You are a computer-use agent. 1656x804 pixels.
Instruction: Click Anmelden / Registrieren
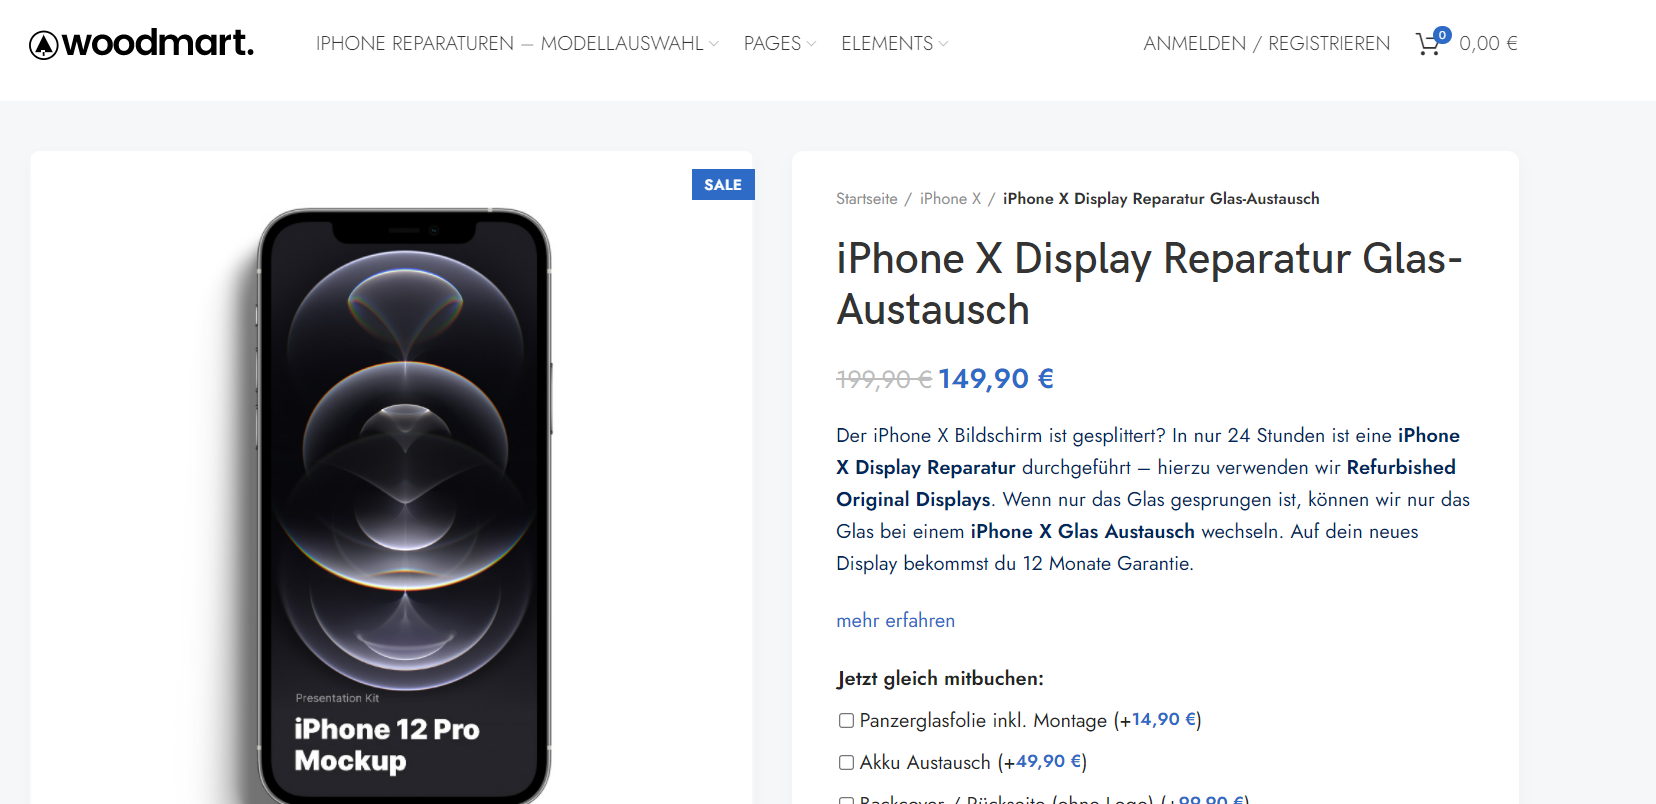pos(1267,43)
